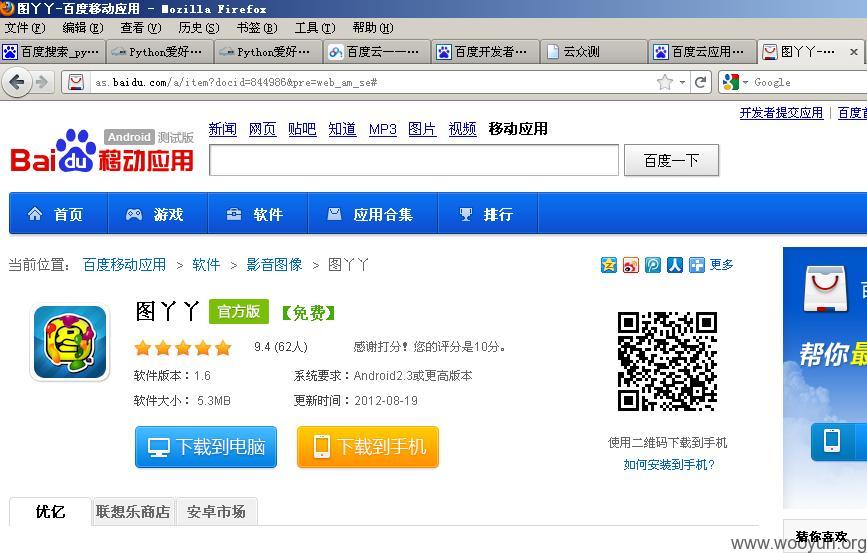Bookmark page with the star icon
The image size is (867, 553).
(x=665, y=82)
